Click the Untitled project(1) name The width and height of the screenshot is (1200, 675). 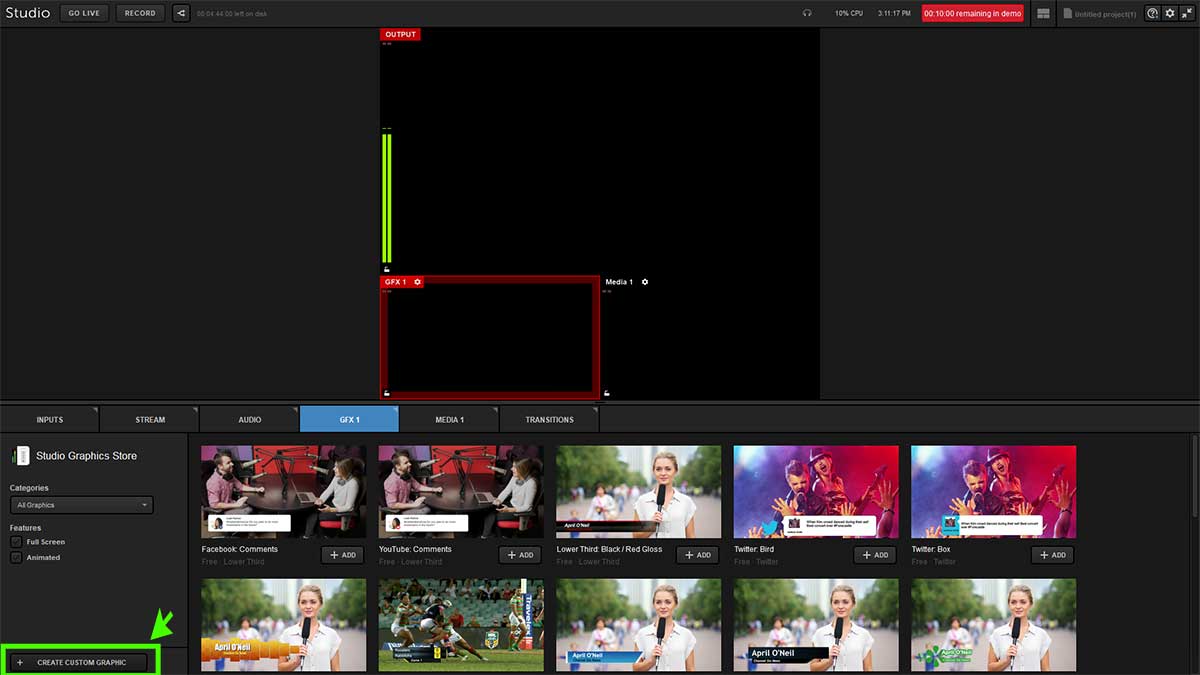click(1106, 14)
